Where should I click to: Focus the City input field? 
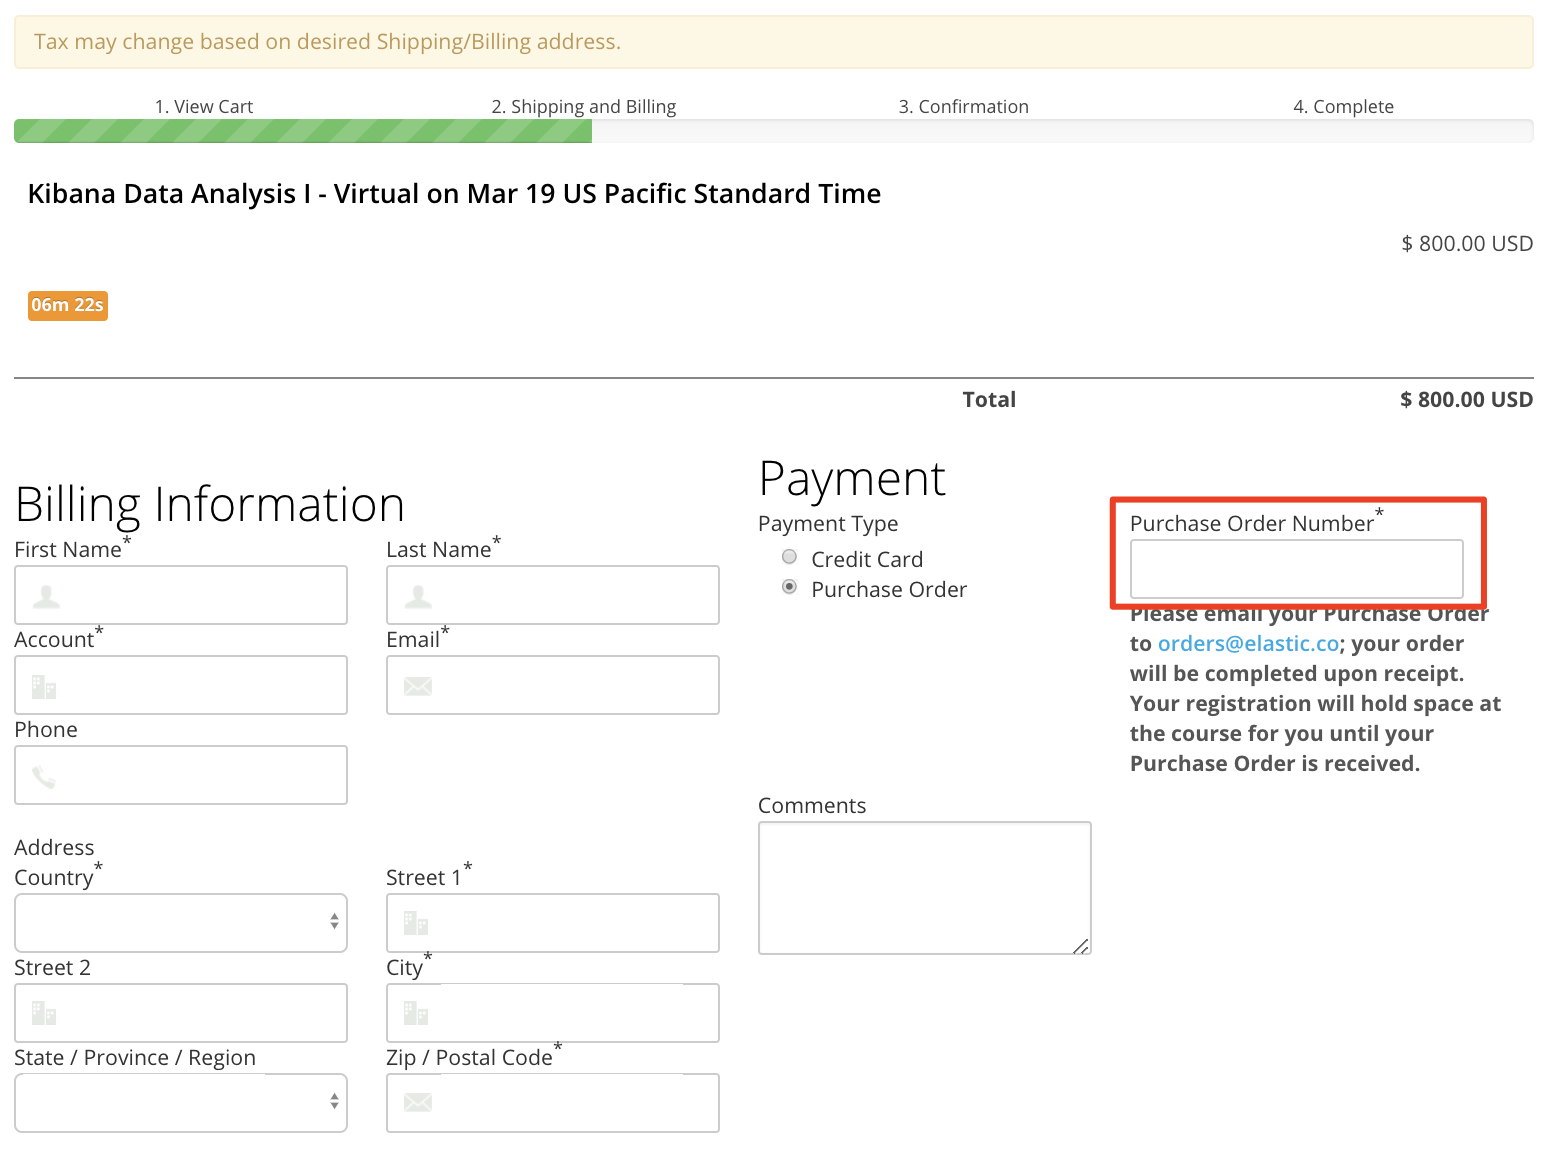pyautogui.click(x=553, y=1013)
